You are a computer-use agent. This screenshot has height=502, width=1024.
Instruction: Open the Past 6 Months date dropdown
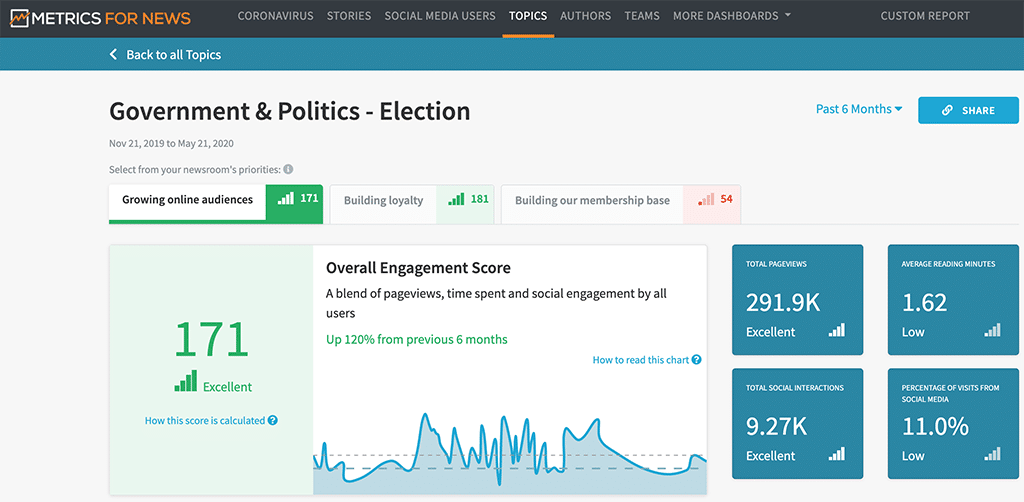click(859, 109)
